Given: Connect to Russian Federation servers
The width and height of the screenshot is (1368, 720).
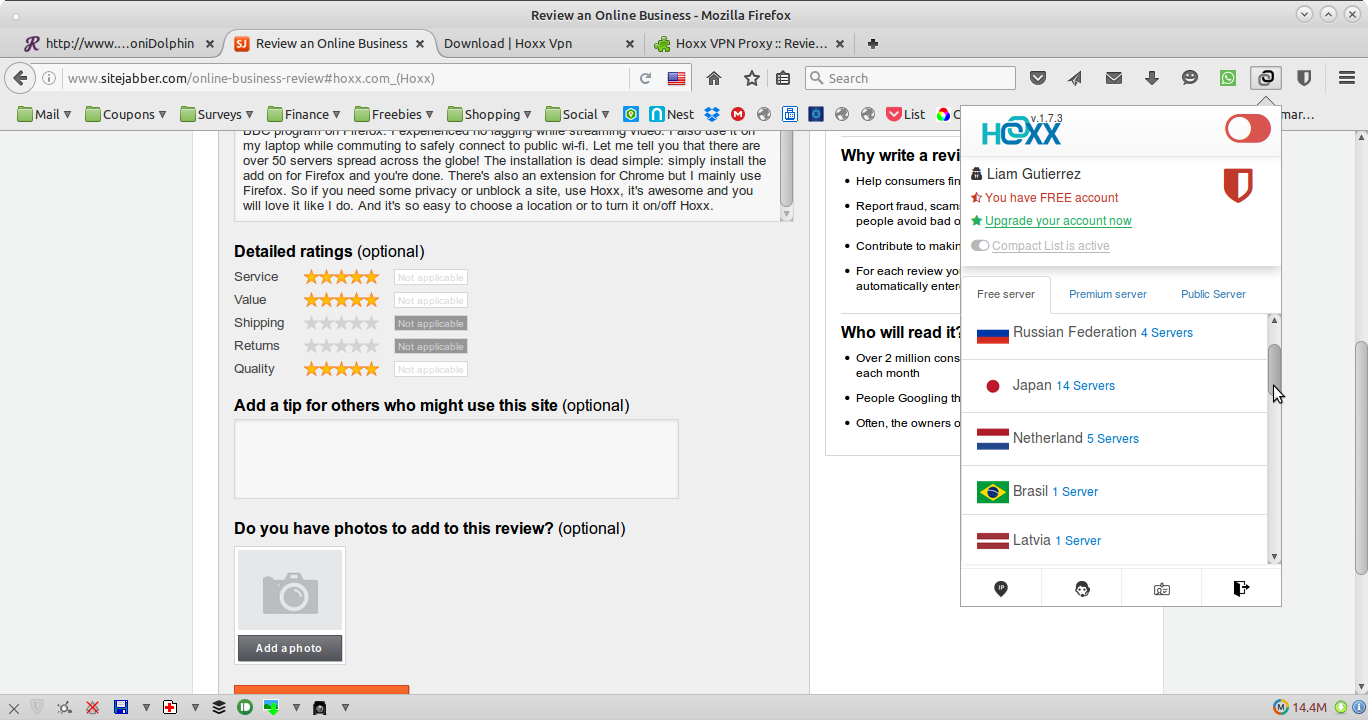Looking at the screenshot, I should tap(1114, 333).
